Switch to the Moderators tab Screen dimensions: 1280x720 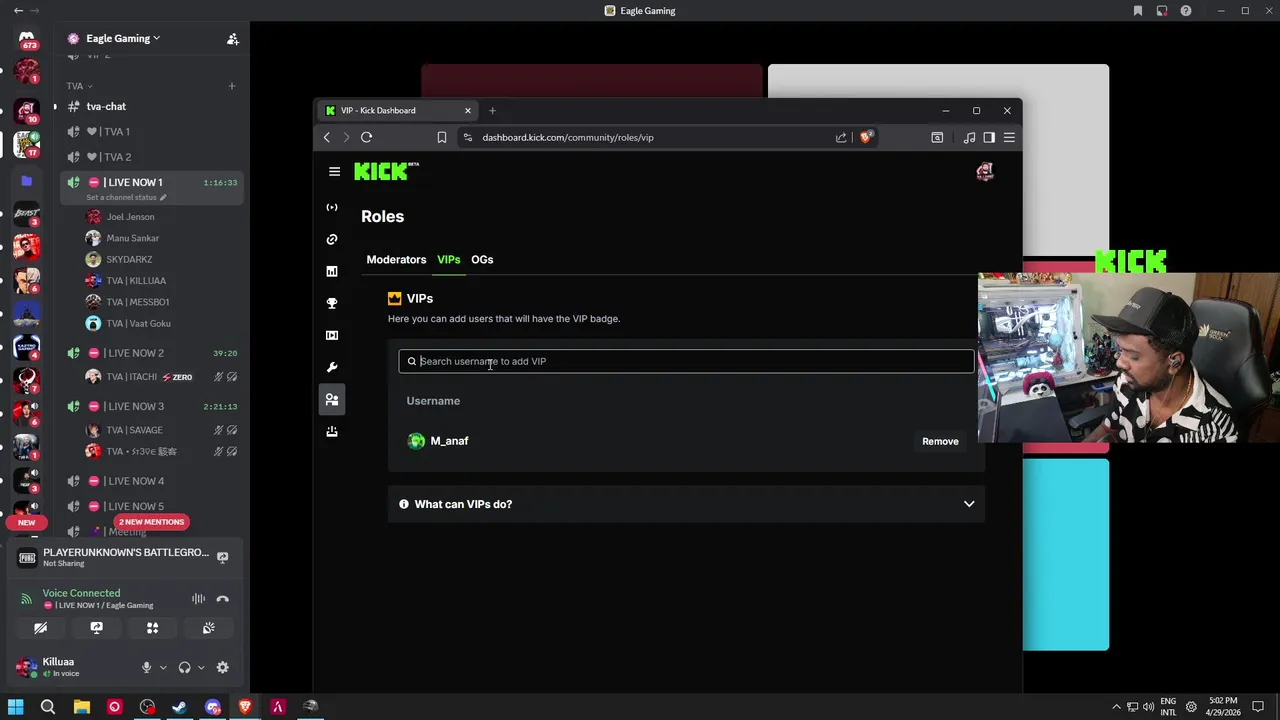tap(396, 259)
